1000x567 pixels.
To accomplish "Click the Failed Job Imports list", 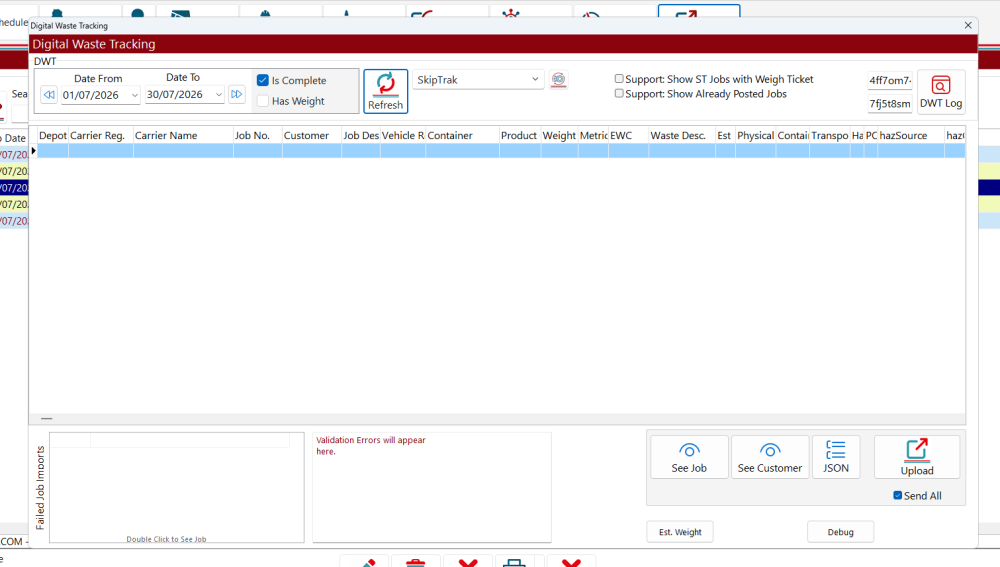I will tap(177, 488).
